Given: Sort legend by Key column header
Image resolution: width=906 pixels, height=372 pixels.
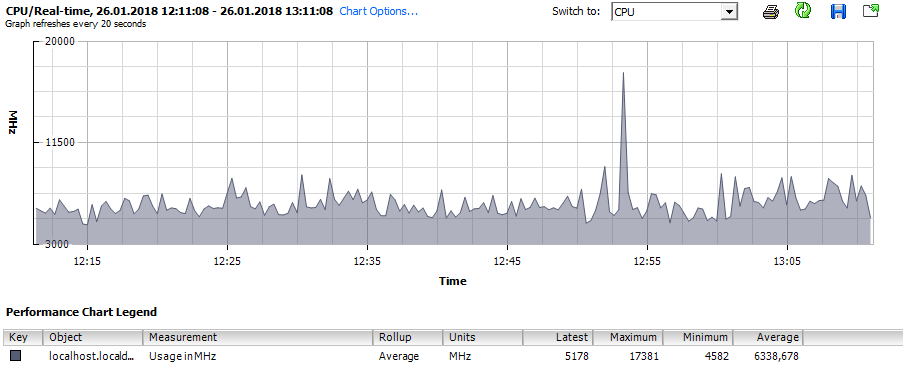Looking at the screenshot, I should 23,337.
